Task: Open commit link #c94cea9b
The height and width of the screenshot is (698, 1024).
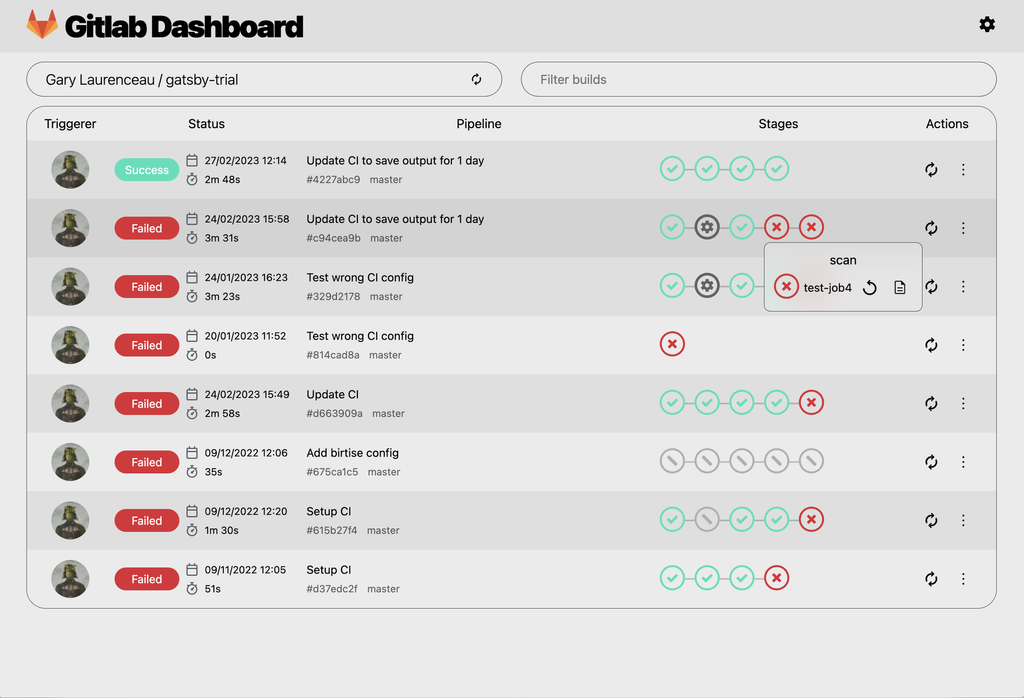Action: pos(333,238)
